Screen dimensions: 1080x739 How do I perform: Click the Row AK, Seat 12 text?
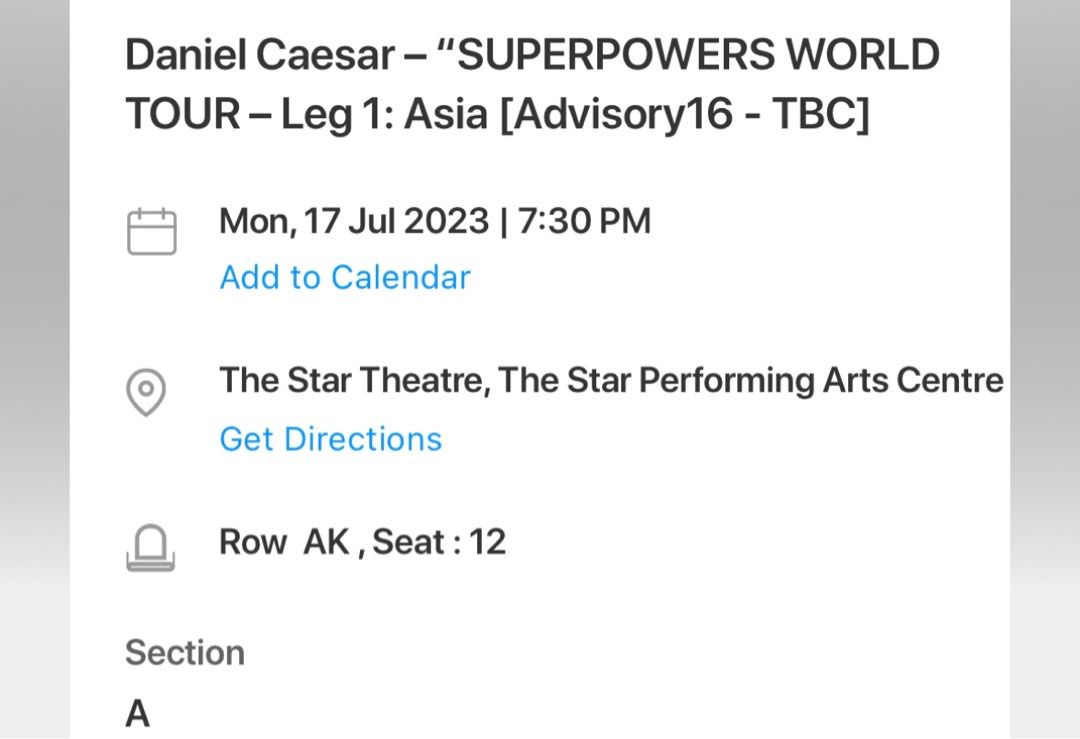click(x=362, y=541)
